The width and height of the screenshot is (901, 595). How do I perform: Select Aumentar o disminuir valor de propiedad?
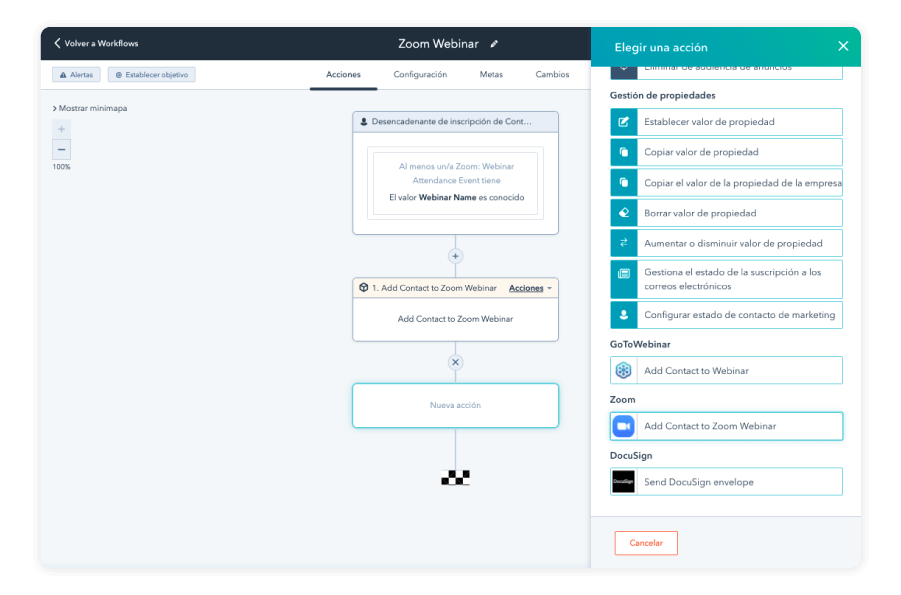click(726, 243)
